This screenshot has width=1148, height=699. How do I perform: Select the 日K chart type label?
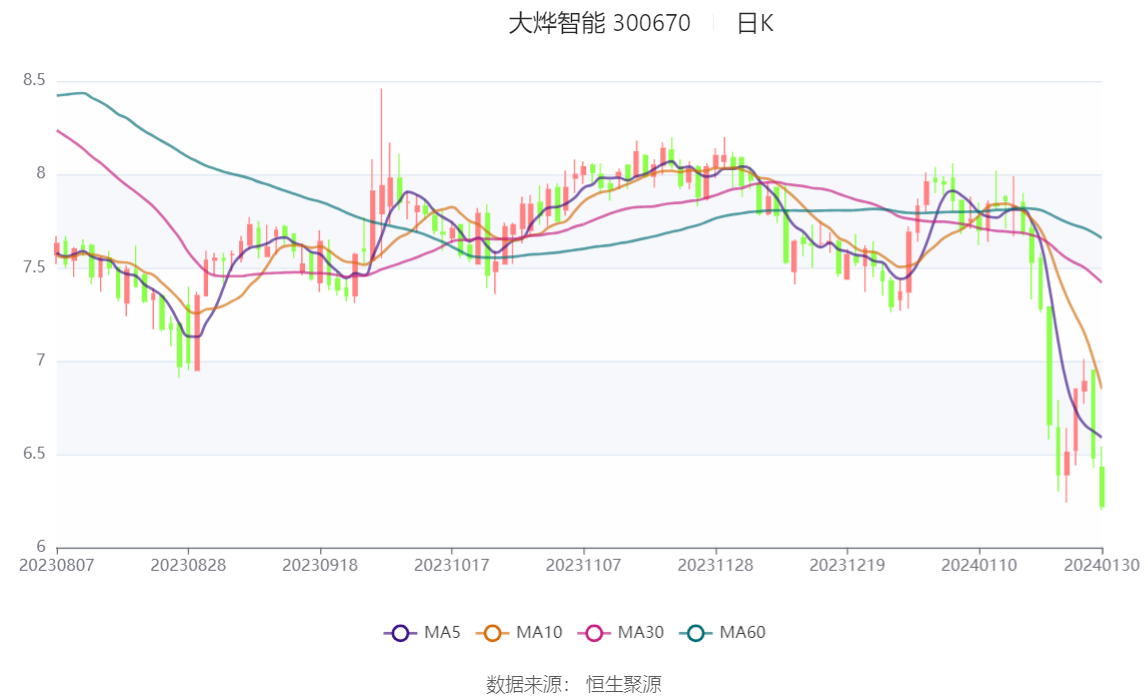click(755, 24)
